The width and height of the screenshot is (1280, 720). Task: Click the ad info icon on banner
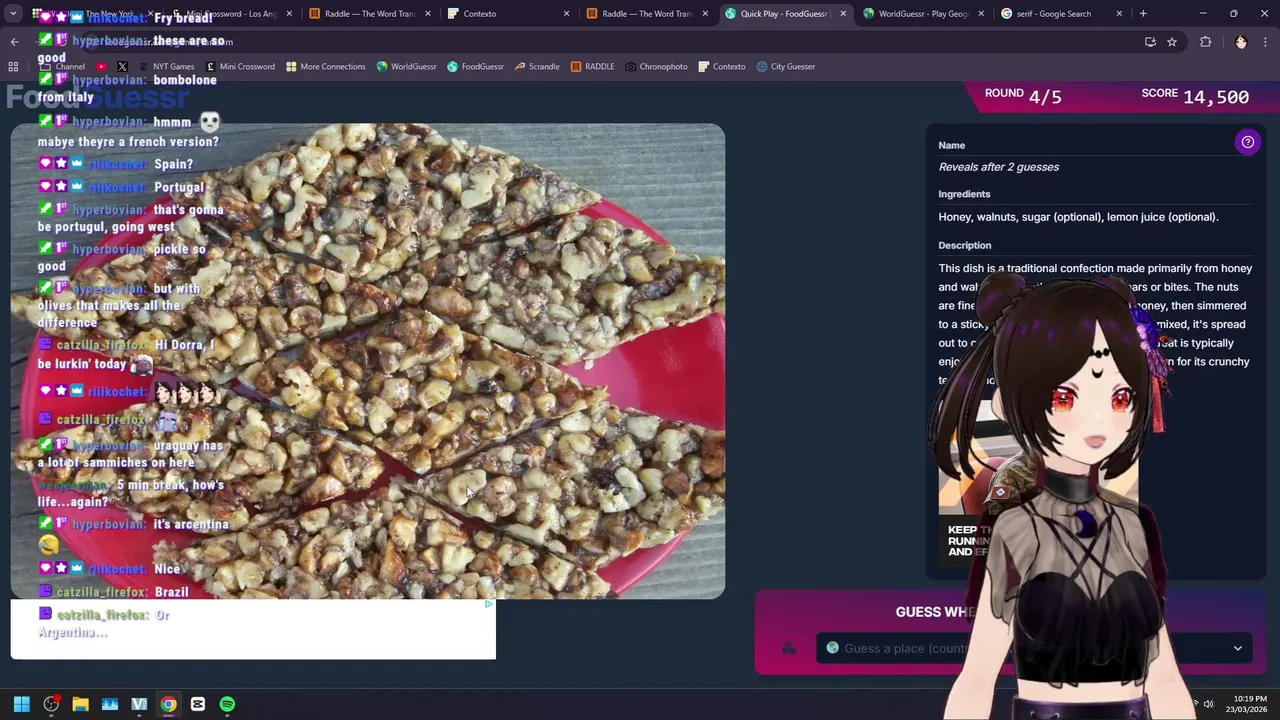[488, 604]
